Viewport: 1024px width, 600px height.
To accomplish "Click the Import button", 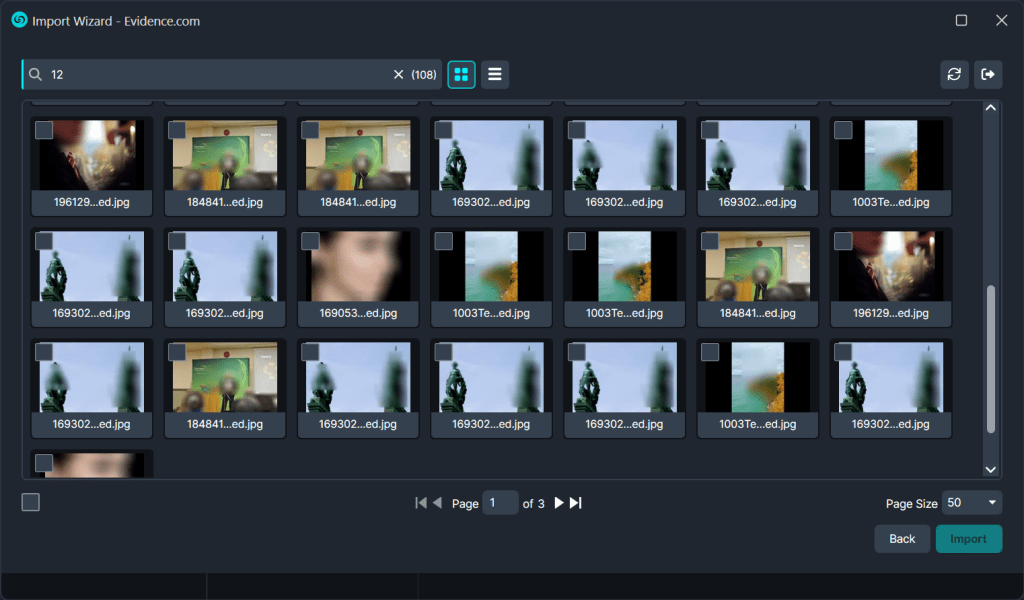I will (968, 539).
